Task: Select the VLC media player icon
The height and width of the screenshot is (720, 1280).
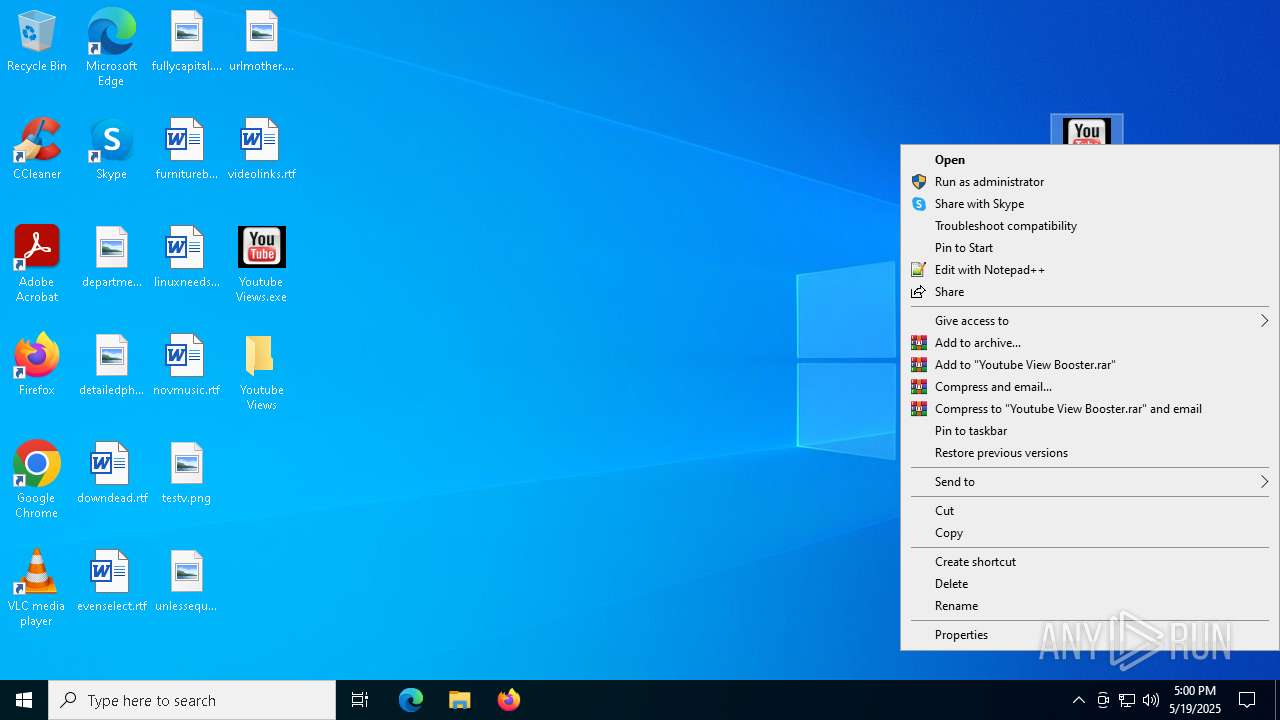Action: click(37, 588)
